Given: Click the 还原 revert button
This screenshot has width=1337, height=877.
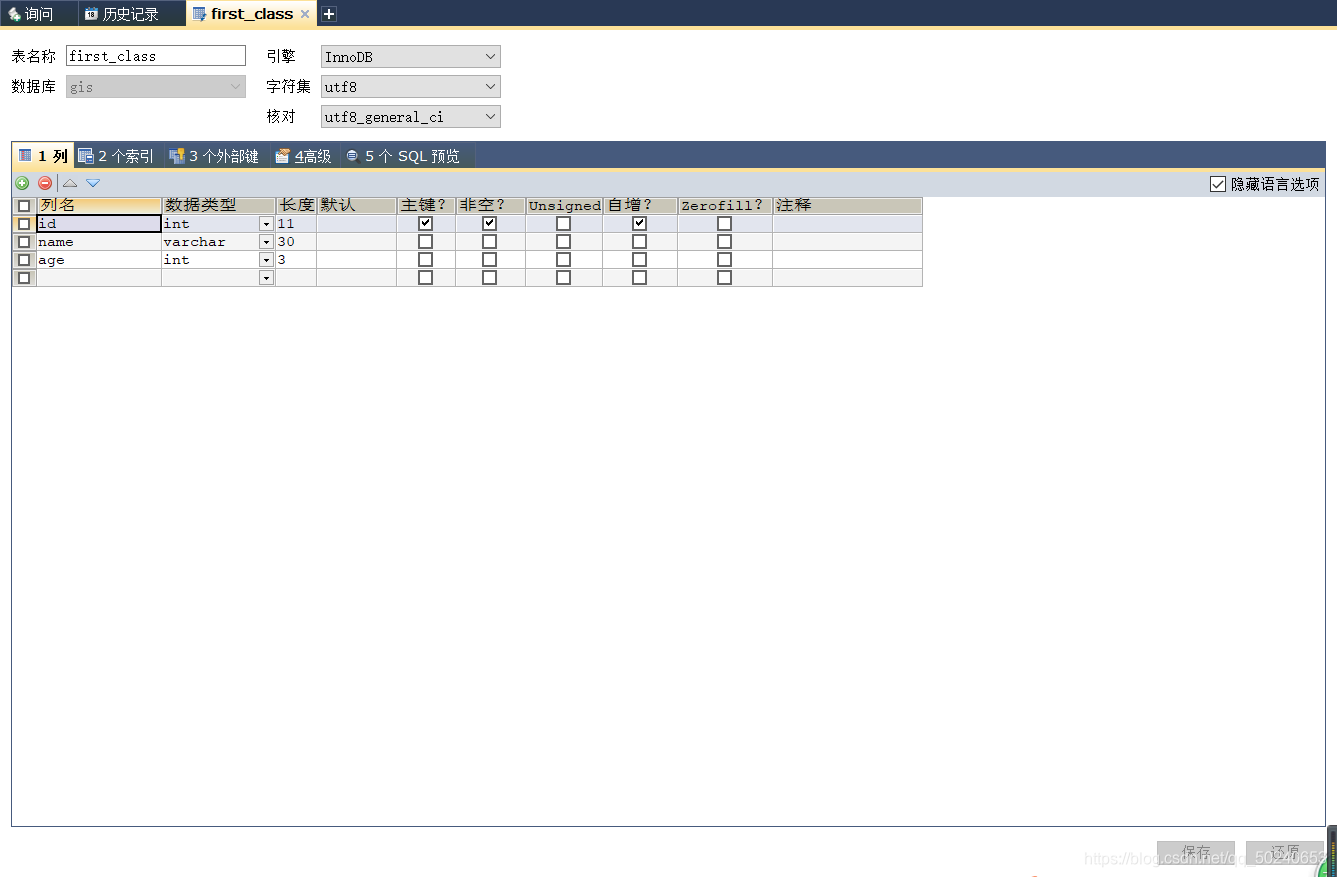Looking at the screenshot, I should 1285,853.
